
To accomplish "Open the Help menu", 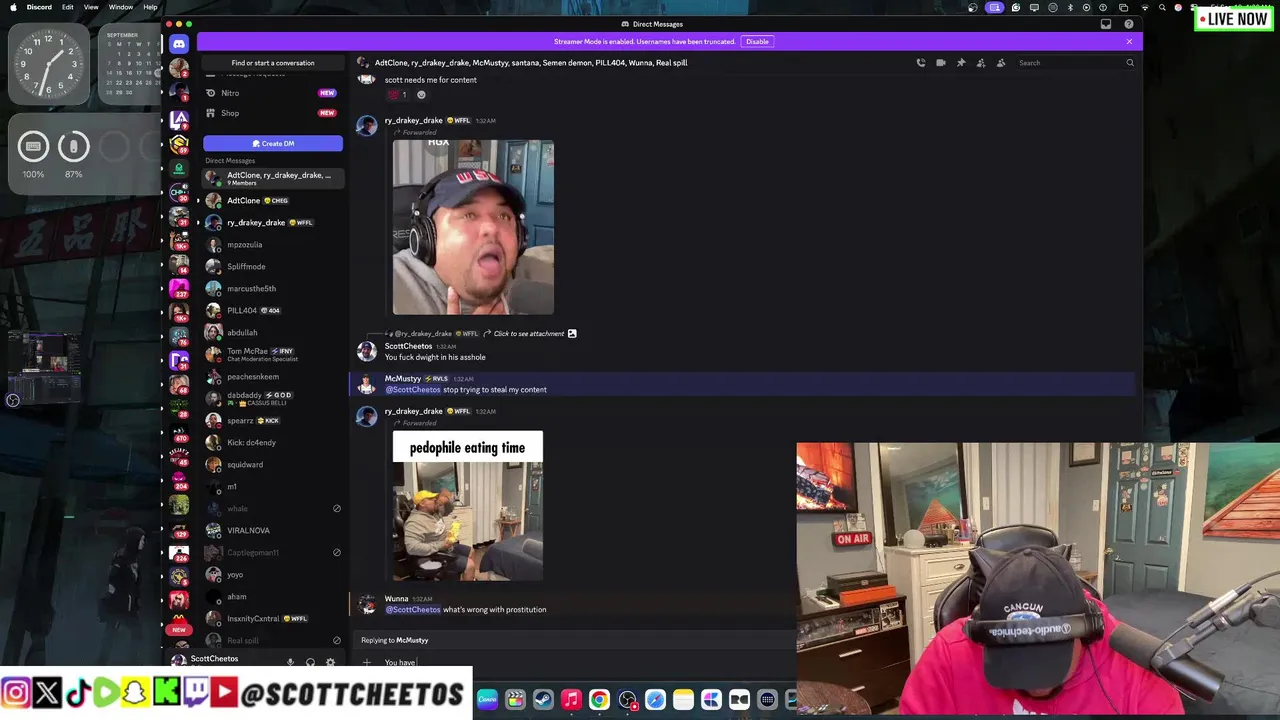I will click(x=150, y=7).
